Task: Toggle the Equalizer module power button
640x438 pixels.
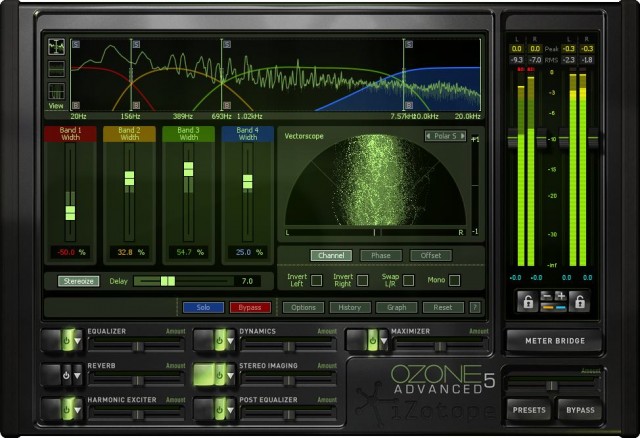Action: pos(69,341)
